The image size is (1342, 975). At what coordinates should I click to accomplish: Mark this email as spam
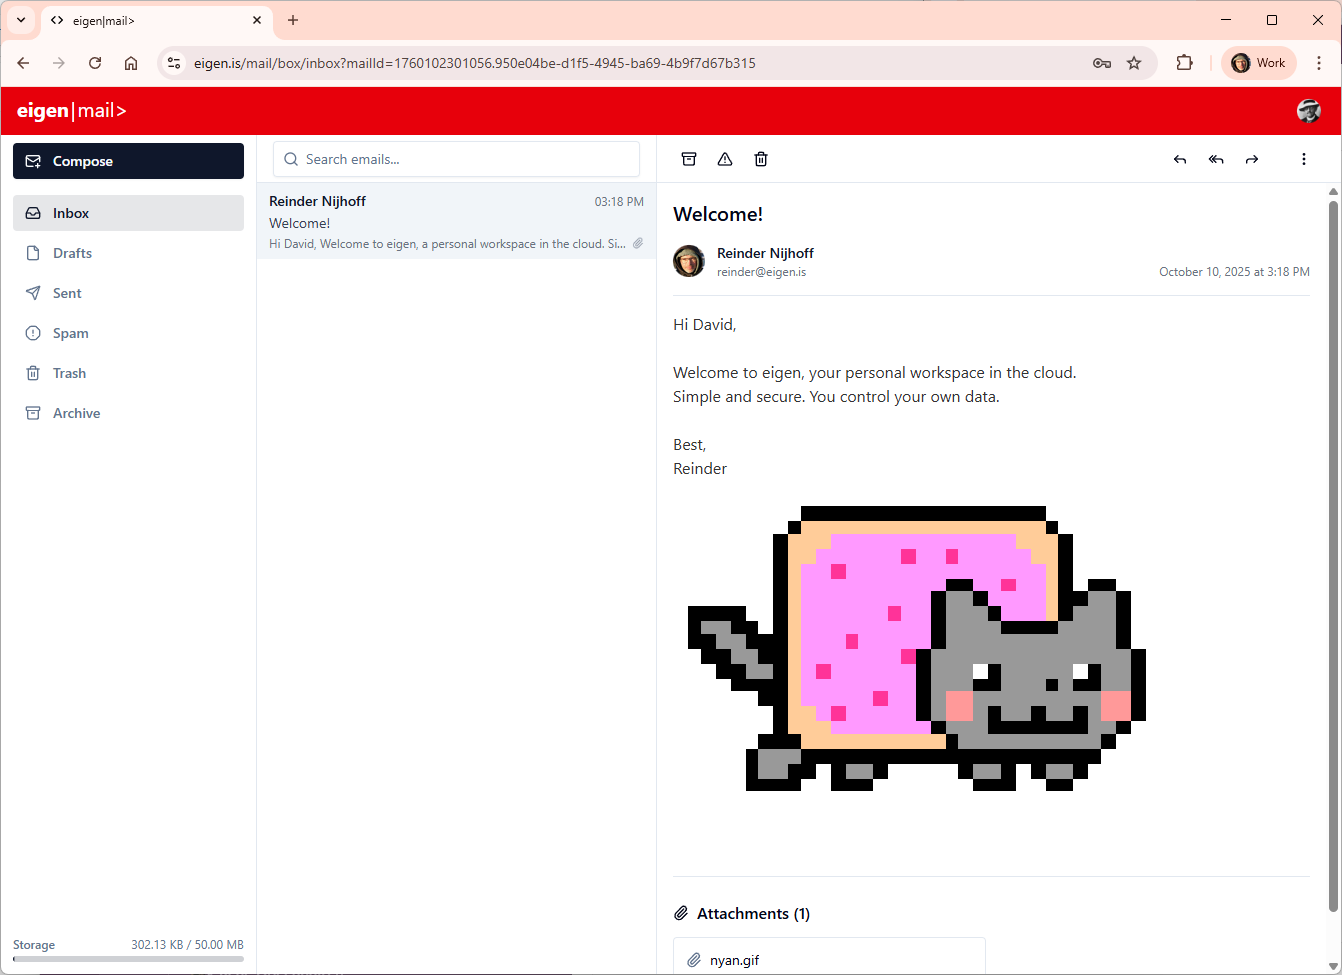(725, 159)
